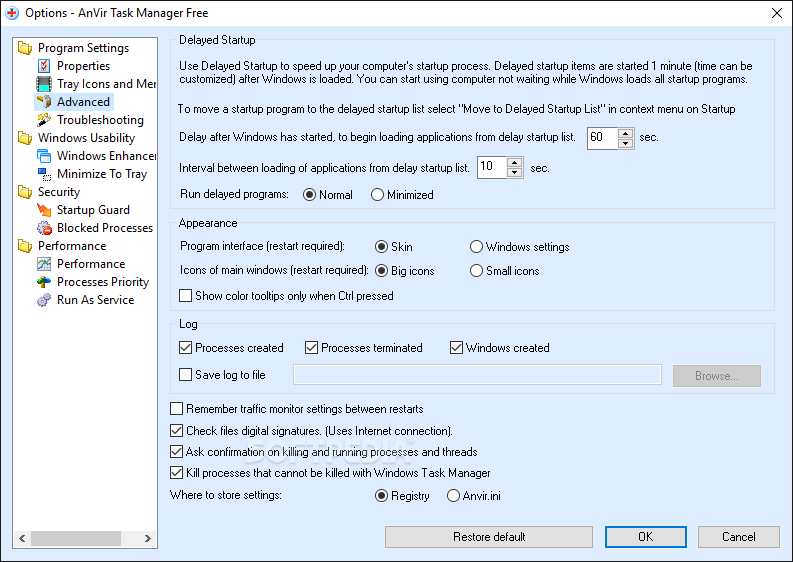The height and width of the screenshot is (562, 793).
Task: Decrease startup delay seconds value
Action: pyautogui.click(x=626, y=143)
